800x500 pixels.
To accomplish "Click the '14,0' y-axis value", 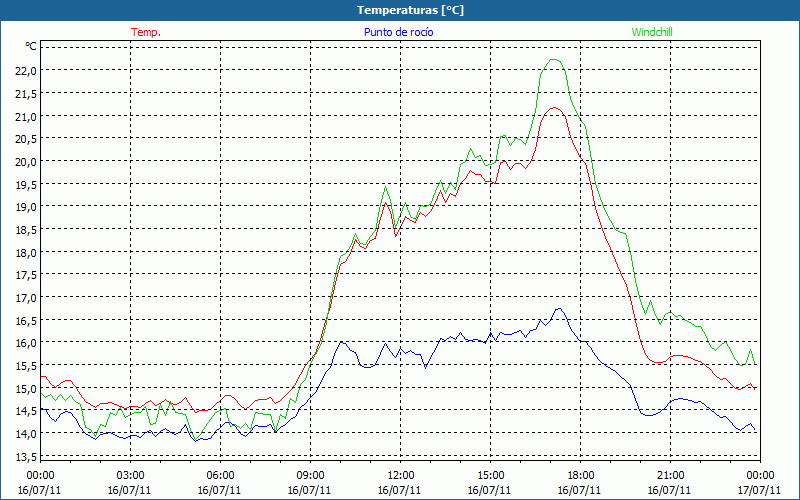I will tap(27, 434).
